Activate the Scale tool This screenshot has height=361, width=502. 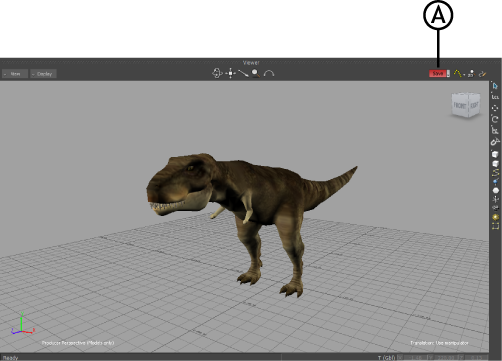(495, 130)
